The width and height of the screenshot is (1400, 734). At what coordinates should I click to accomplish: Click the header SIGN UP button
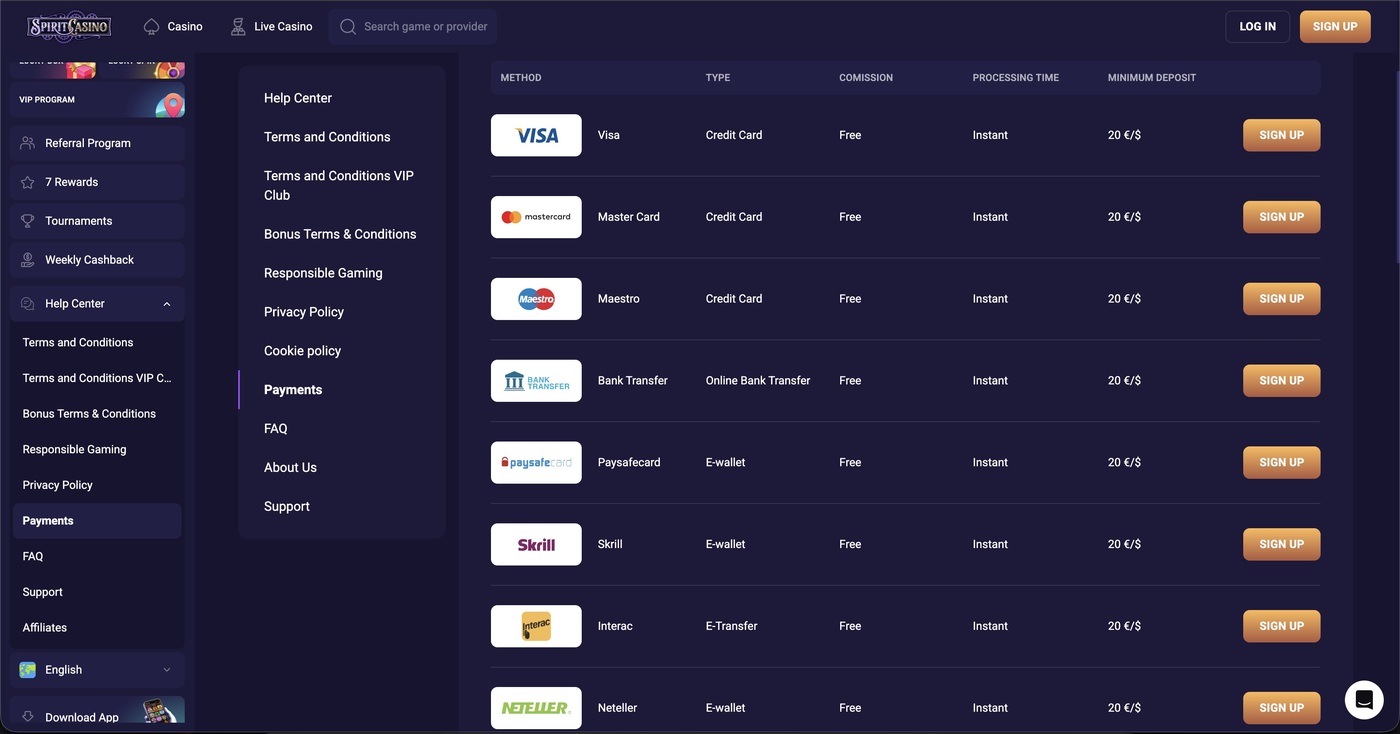[x=1335, y=27]
